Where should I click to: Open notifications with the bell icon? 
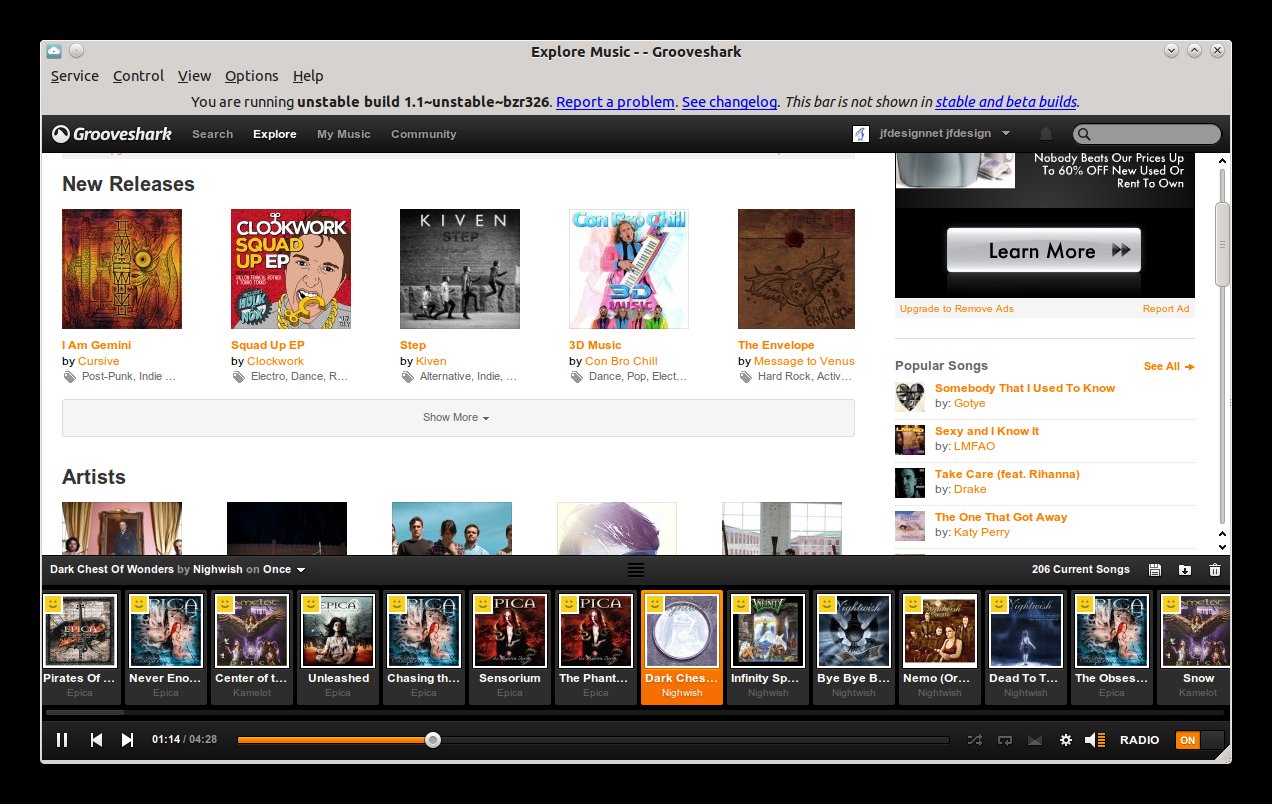1046,134
